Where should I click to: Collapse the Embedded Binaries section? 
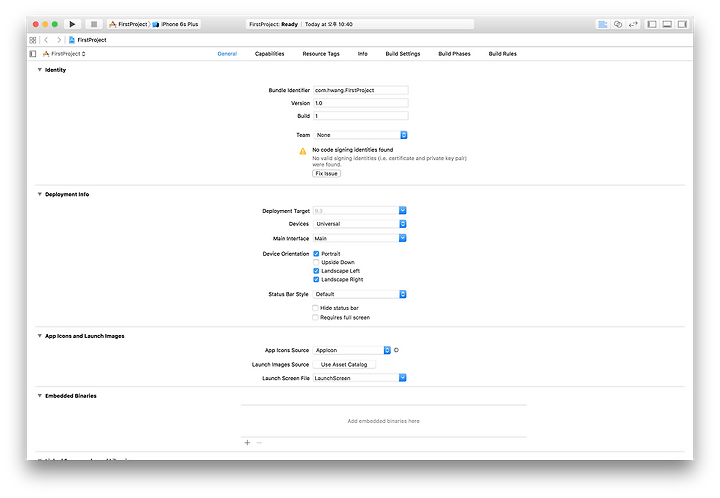(39, 396)
